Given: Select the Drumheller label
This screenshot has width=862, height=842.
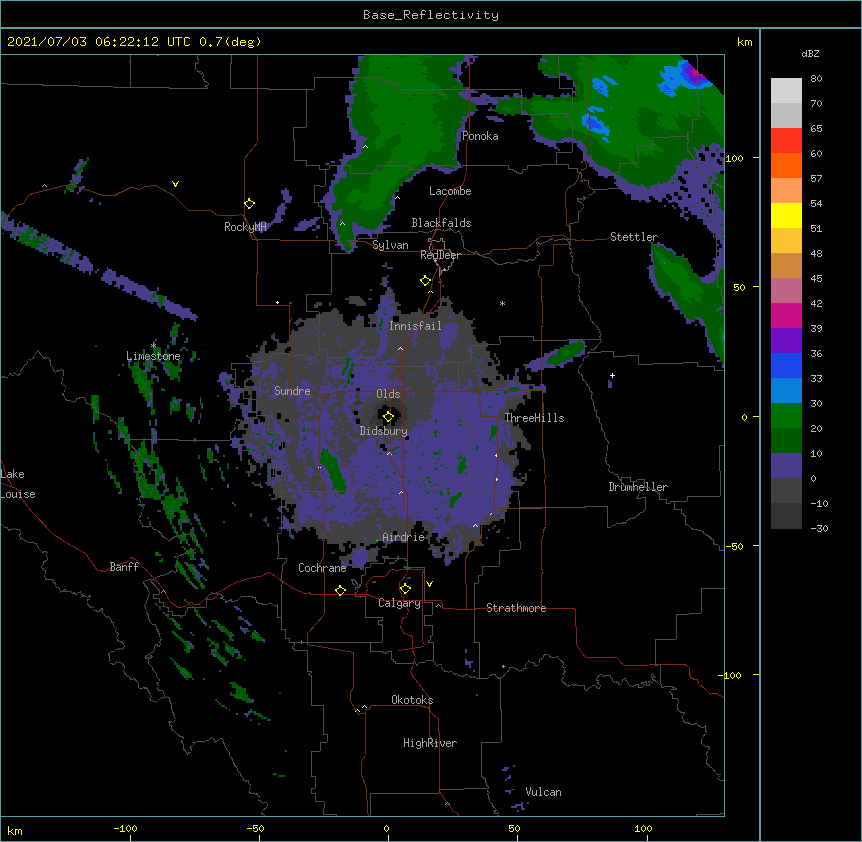Looking at the screenshot, I should click(638, 487).
